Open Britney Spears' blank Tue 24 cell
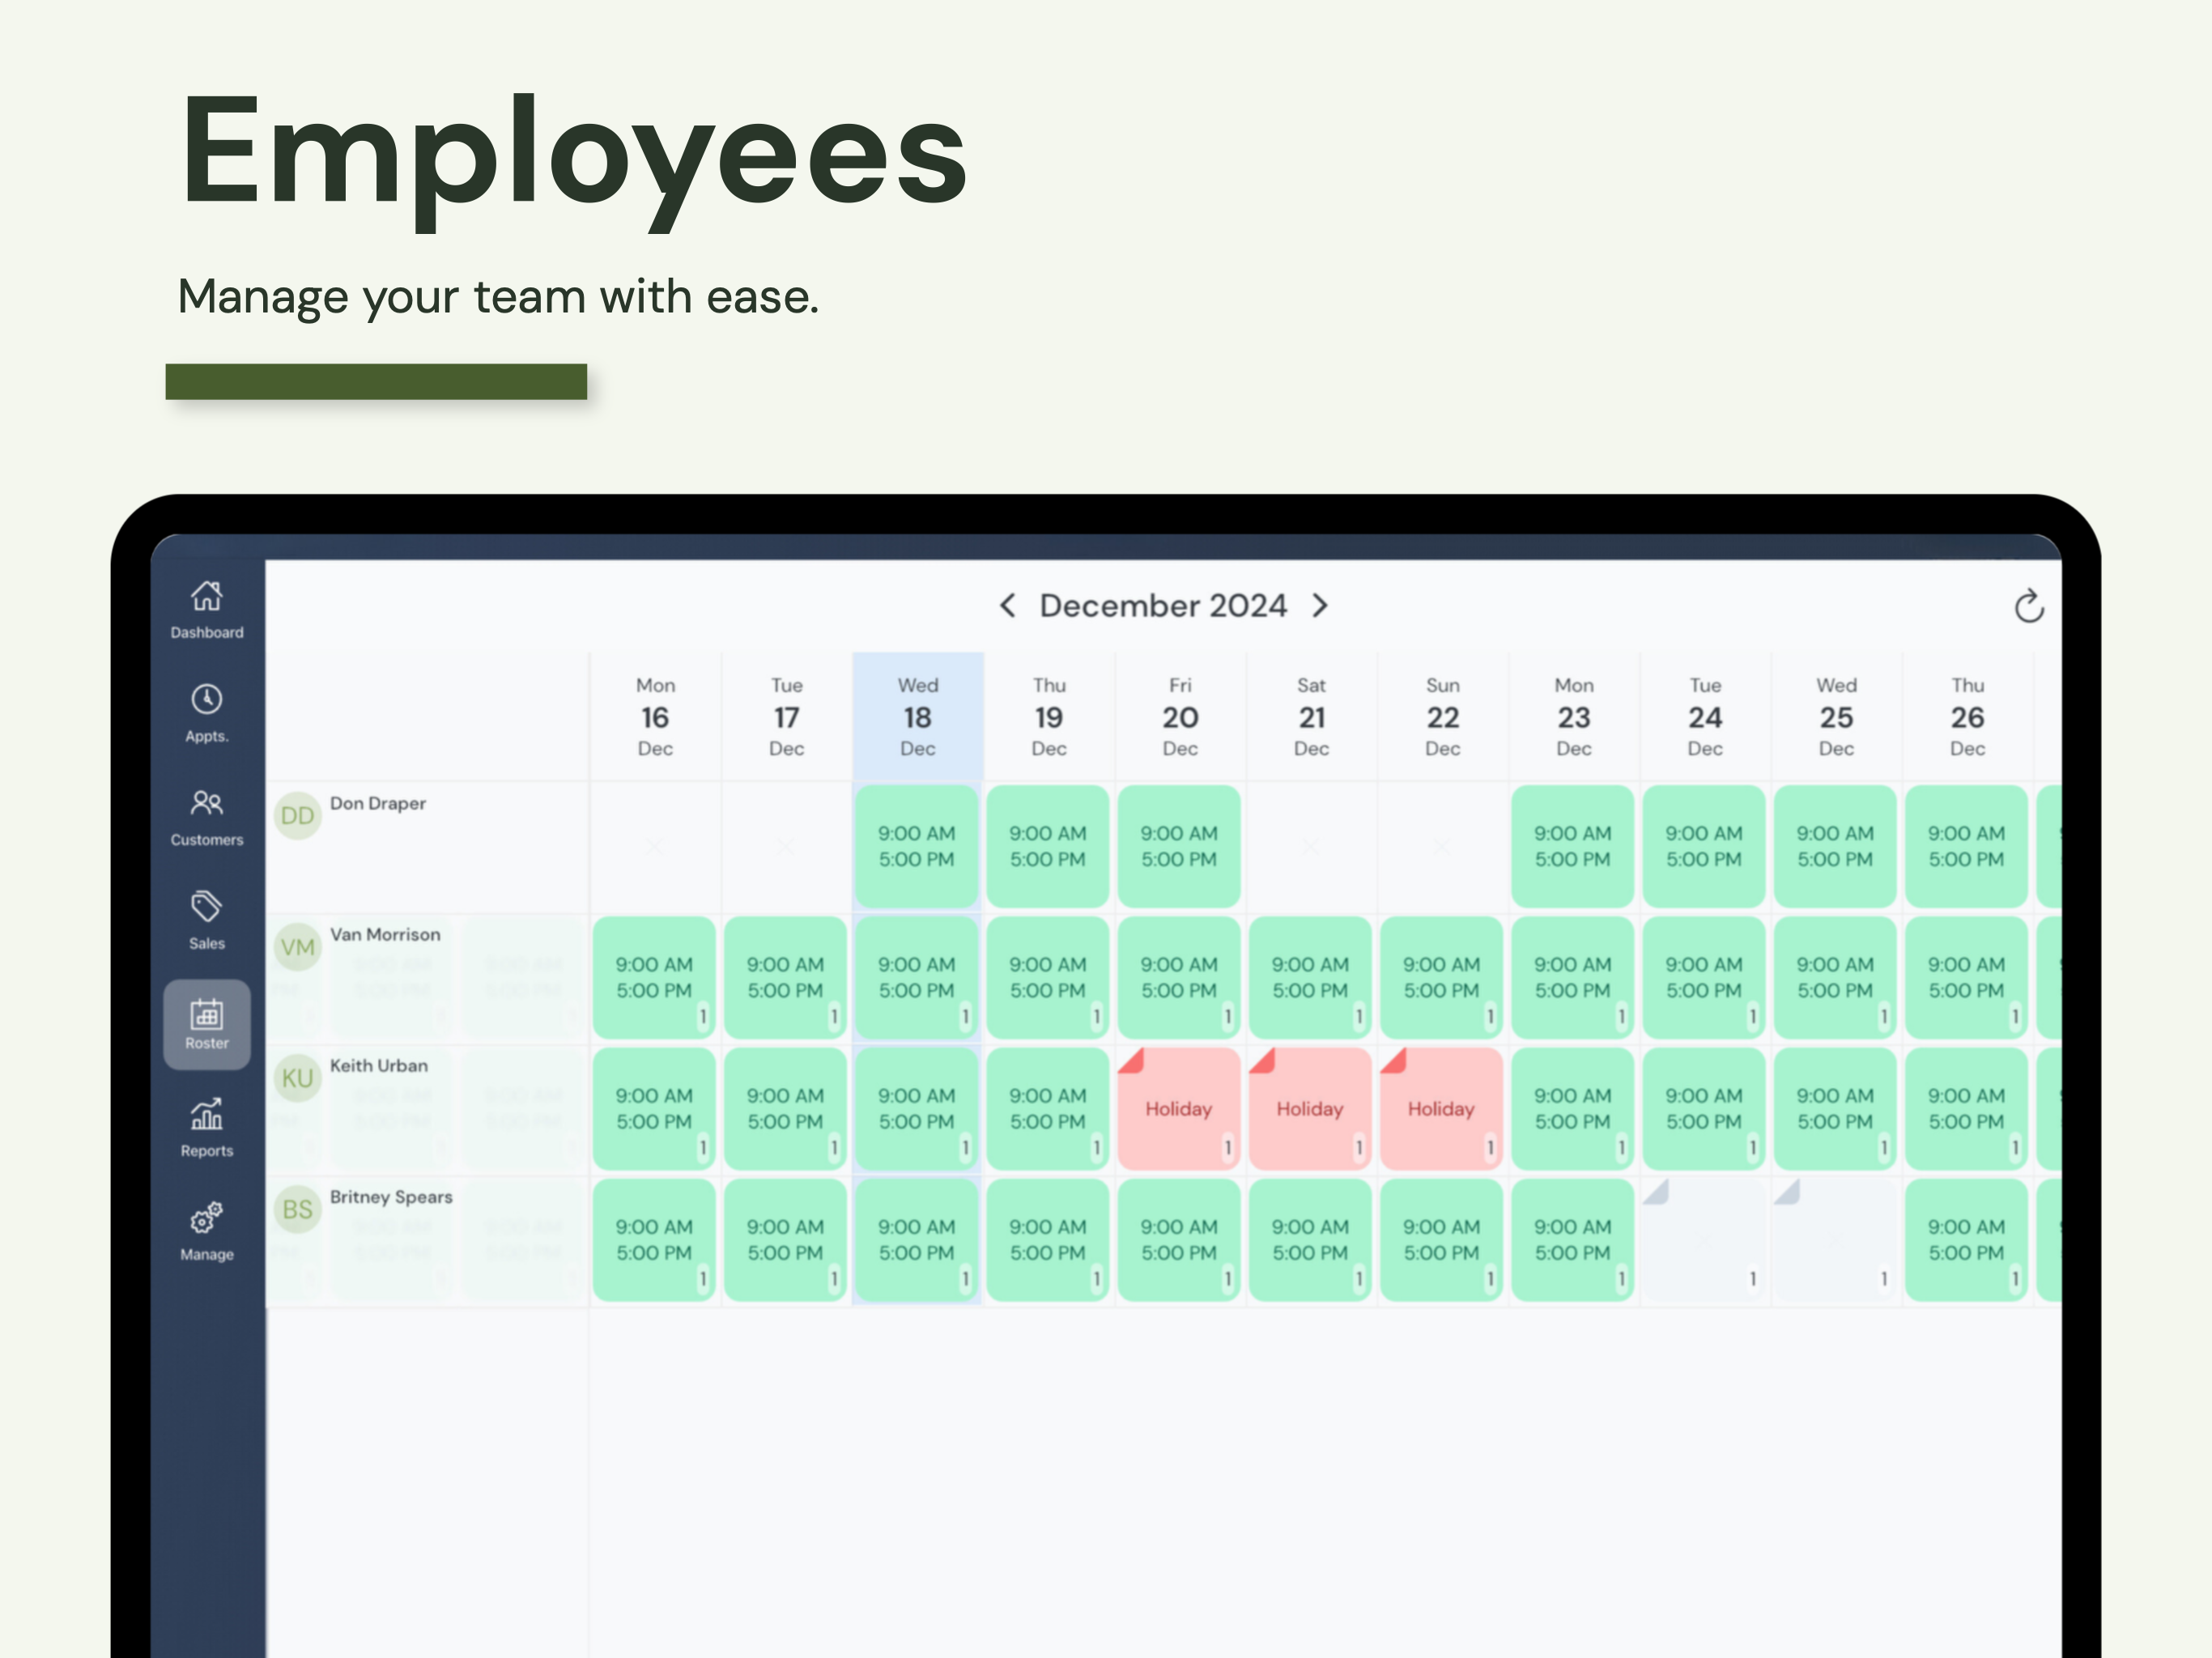Viewport: 2212px width, 1658px height. click(x=1704, y=1240)
